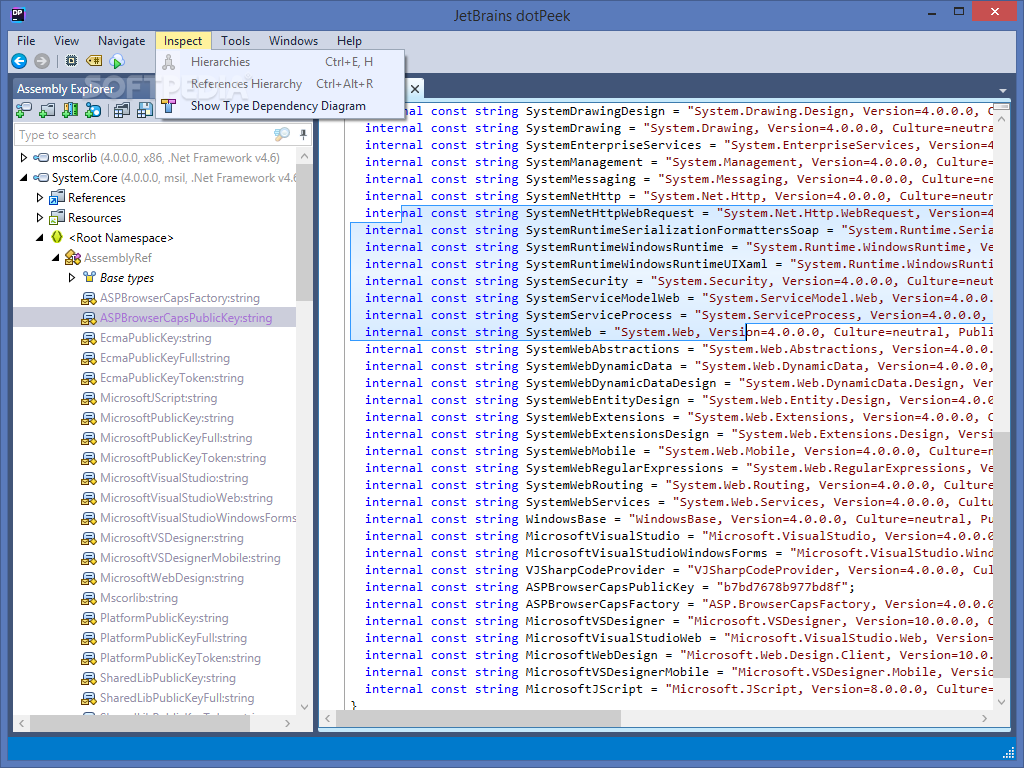This screenshot has width=1024, height=768.
Task: Select References Hierarchy menu entry
Action: point(281,84)
